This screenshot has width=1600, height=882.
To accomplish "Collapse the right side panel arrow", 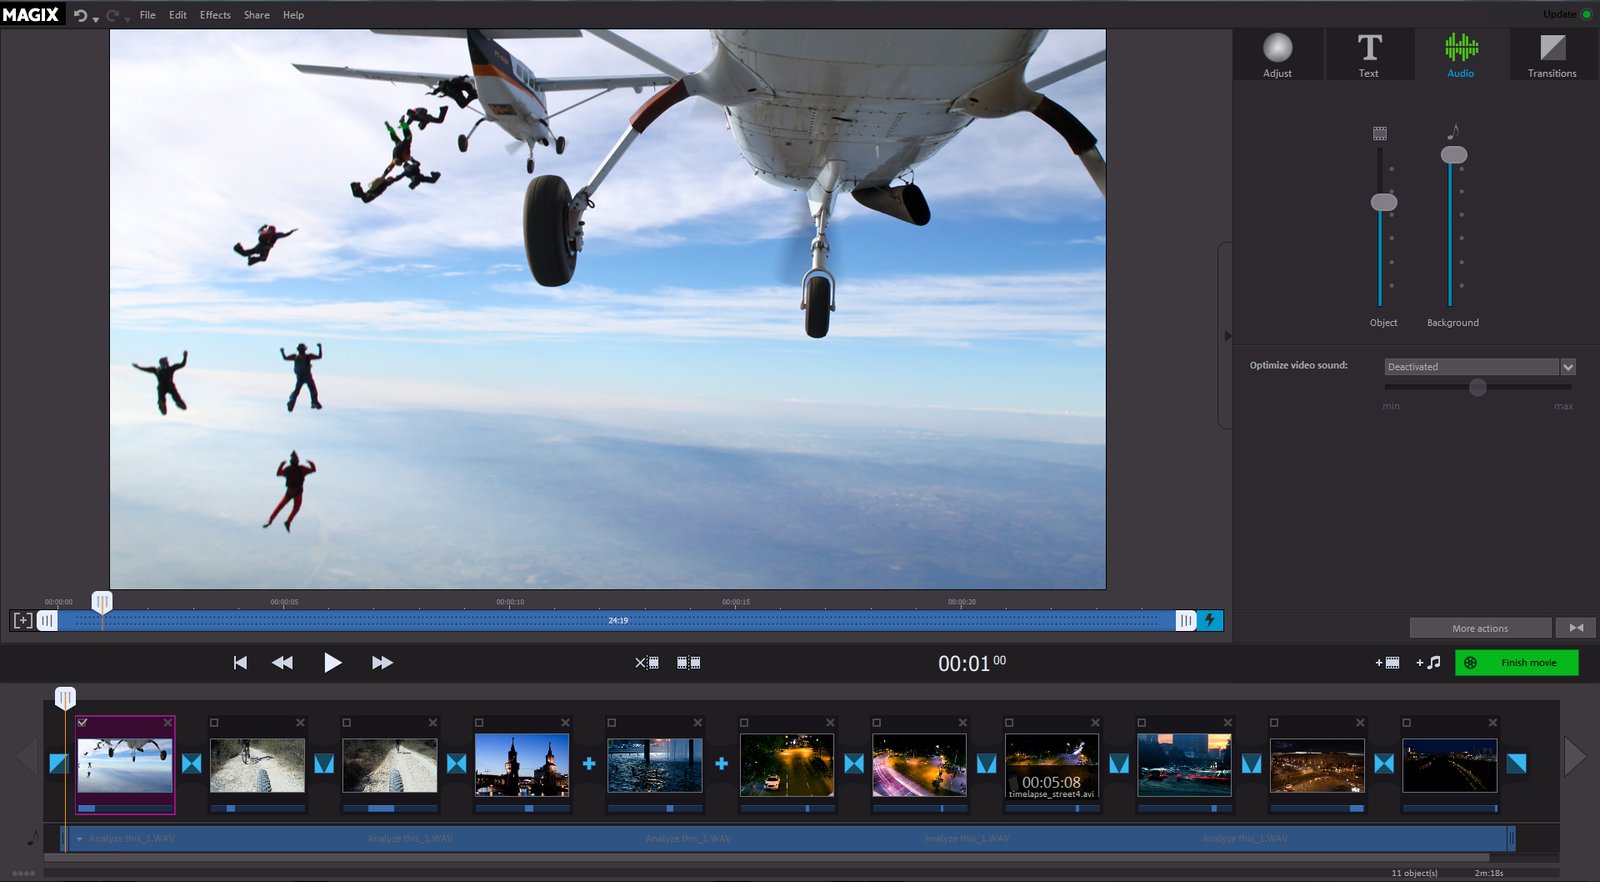I will (1228, 336).
